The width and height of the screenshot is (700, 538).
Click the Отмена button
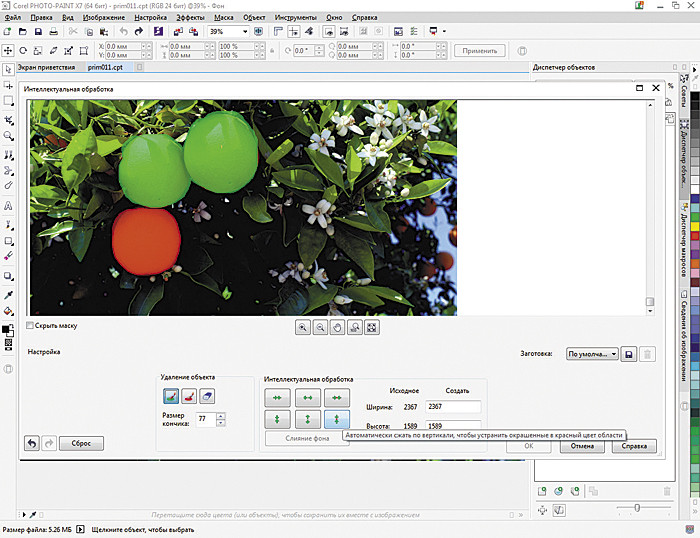pos(582,447)
